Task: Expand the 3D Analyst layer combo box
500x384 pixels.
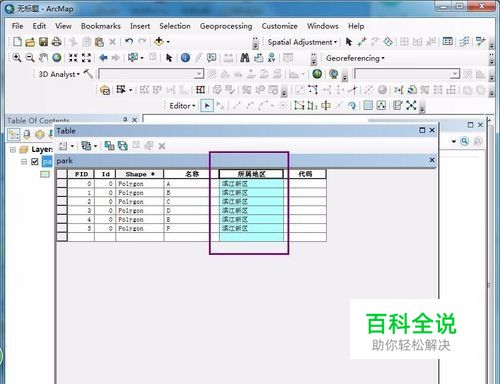Action: coord(199,74)
